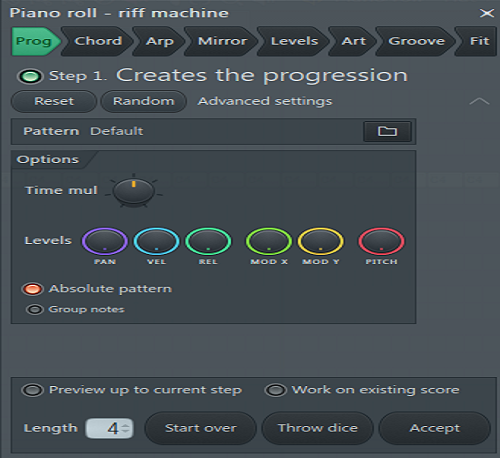
Task: Enable Preview up to current step
Action: [x=32, y=390]
